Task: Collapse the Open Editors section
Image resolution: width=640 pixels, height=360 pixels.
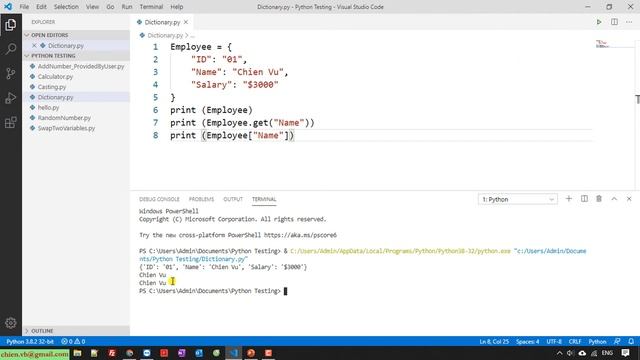Action: 76,35
